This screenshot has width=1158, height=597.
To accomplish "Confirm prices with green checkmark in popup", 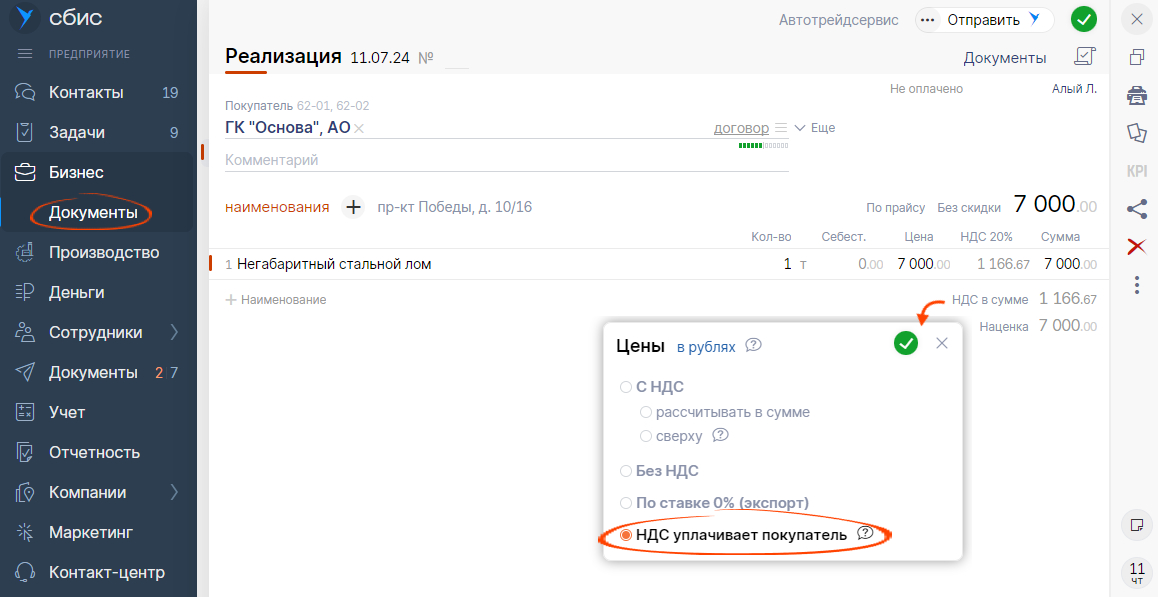I will [x=905, y=344].
